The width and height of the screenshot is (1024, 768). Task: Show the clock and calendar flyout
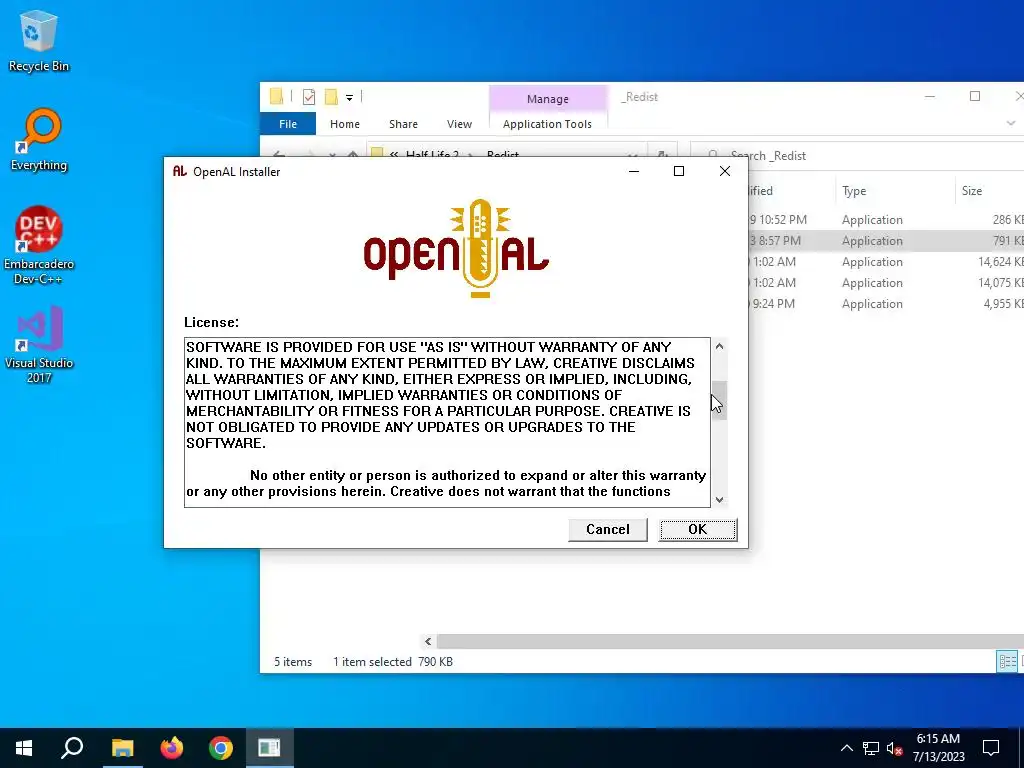tap(938, 748)
